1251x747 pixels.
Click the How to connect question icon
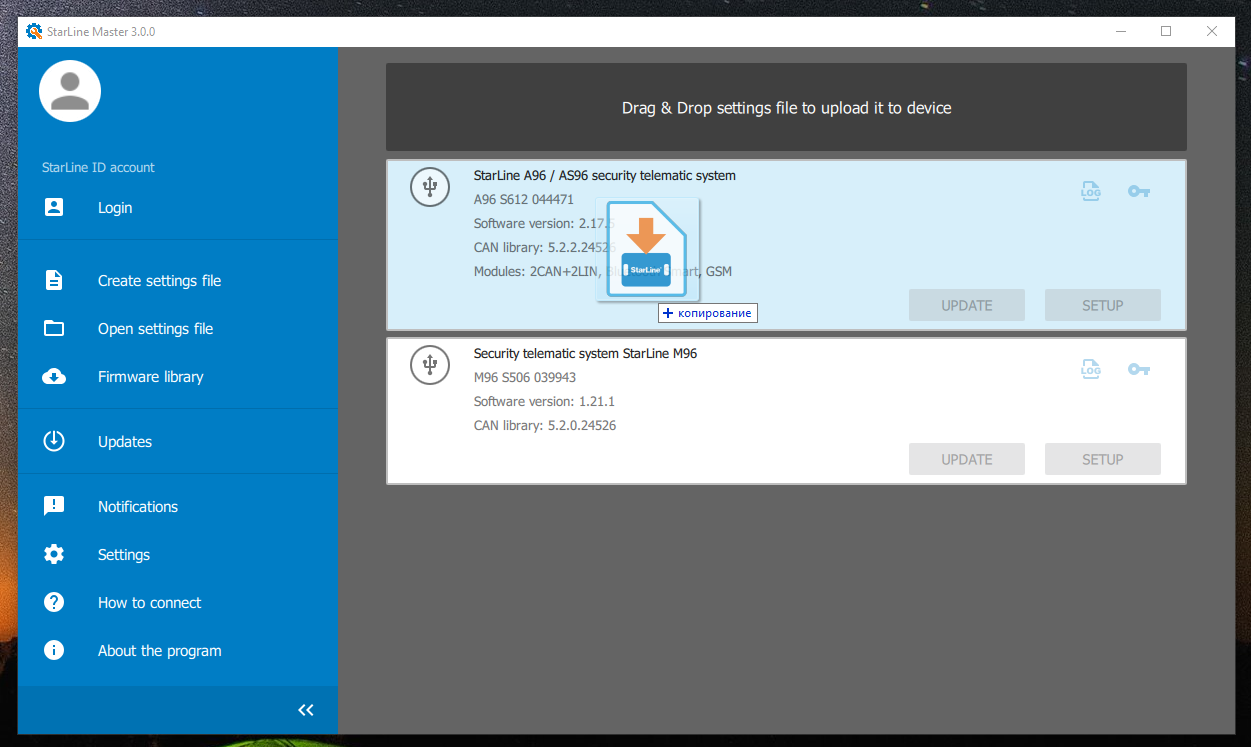tap(54, 603)
